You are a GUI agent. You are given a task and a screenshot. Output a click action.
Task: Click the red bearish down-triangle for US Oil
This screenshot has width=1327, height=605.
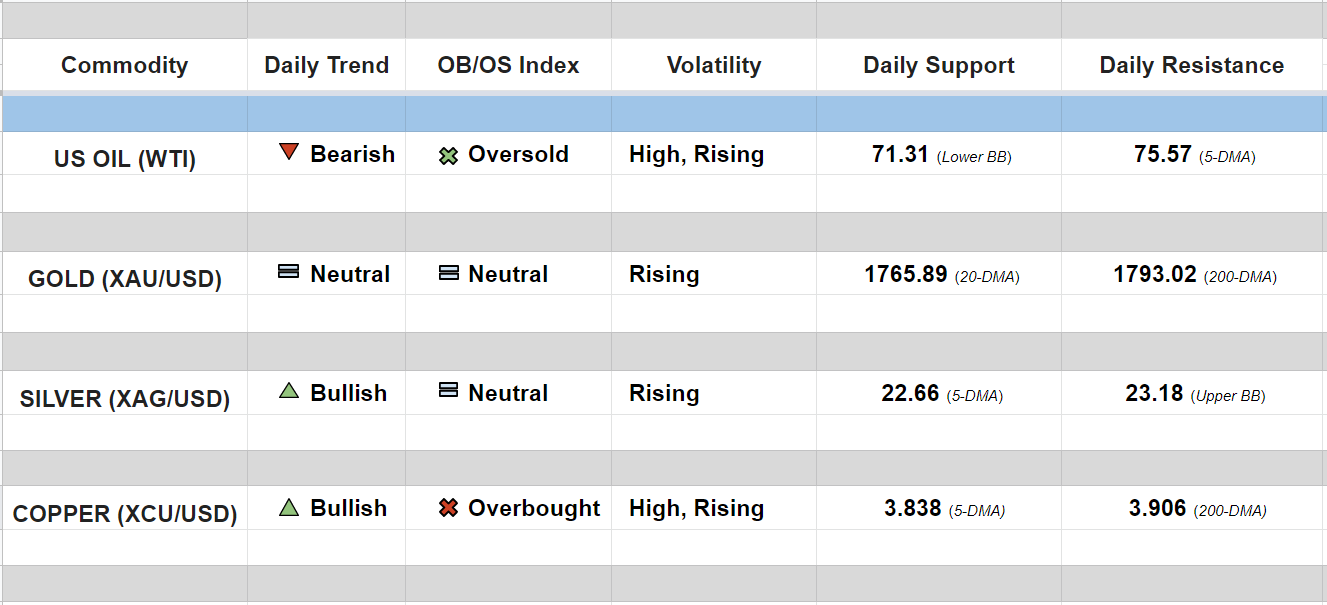(x=289, y=153)
